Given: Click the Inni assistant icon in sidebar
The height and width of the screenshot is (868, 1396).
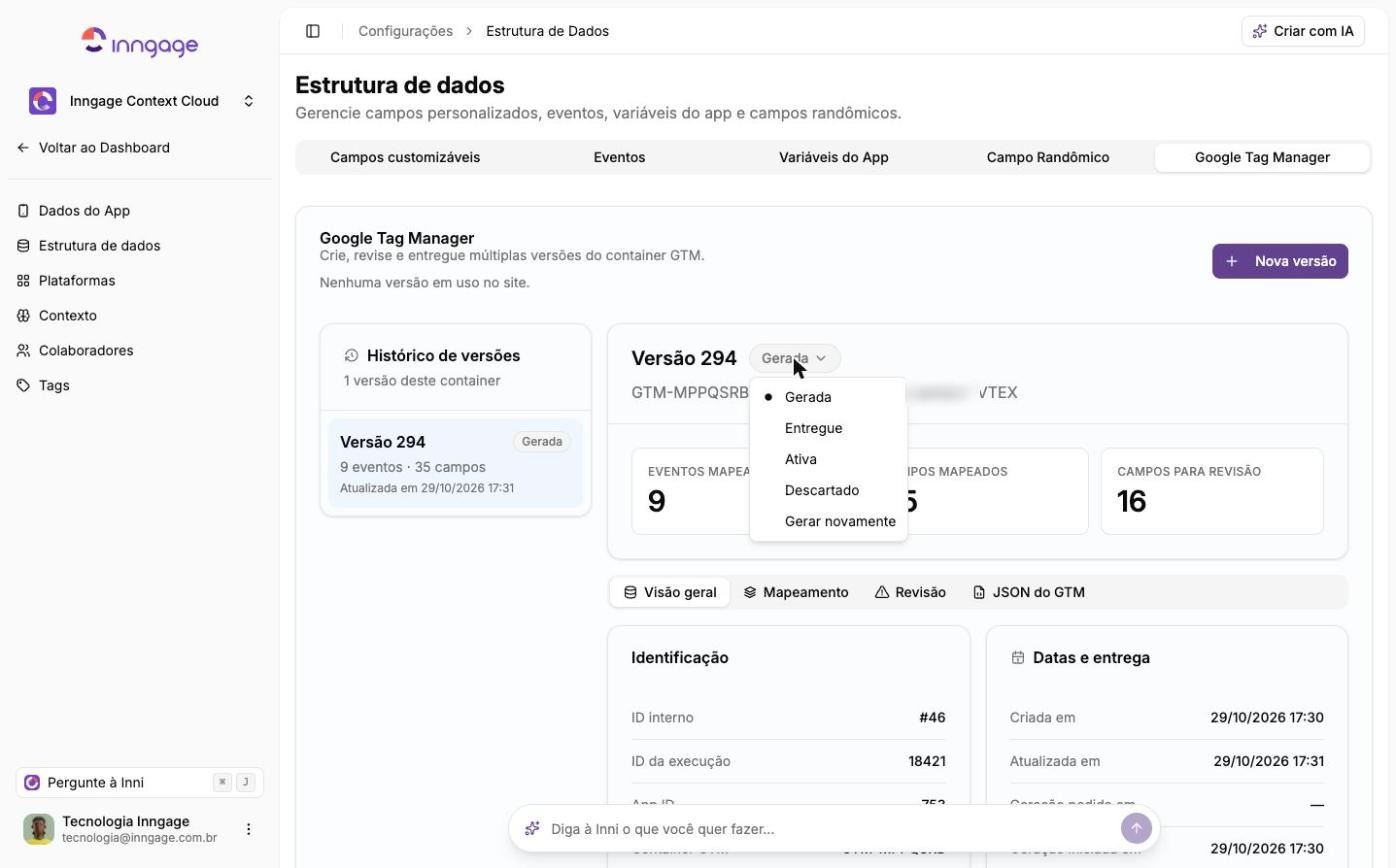Looking at the screenshot, I should coord(32,783).
